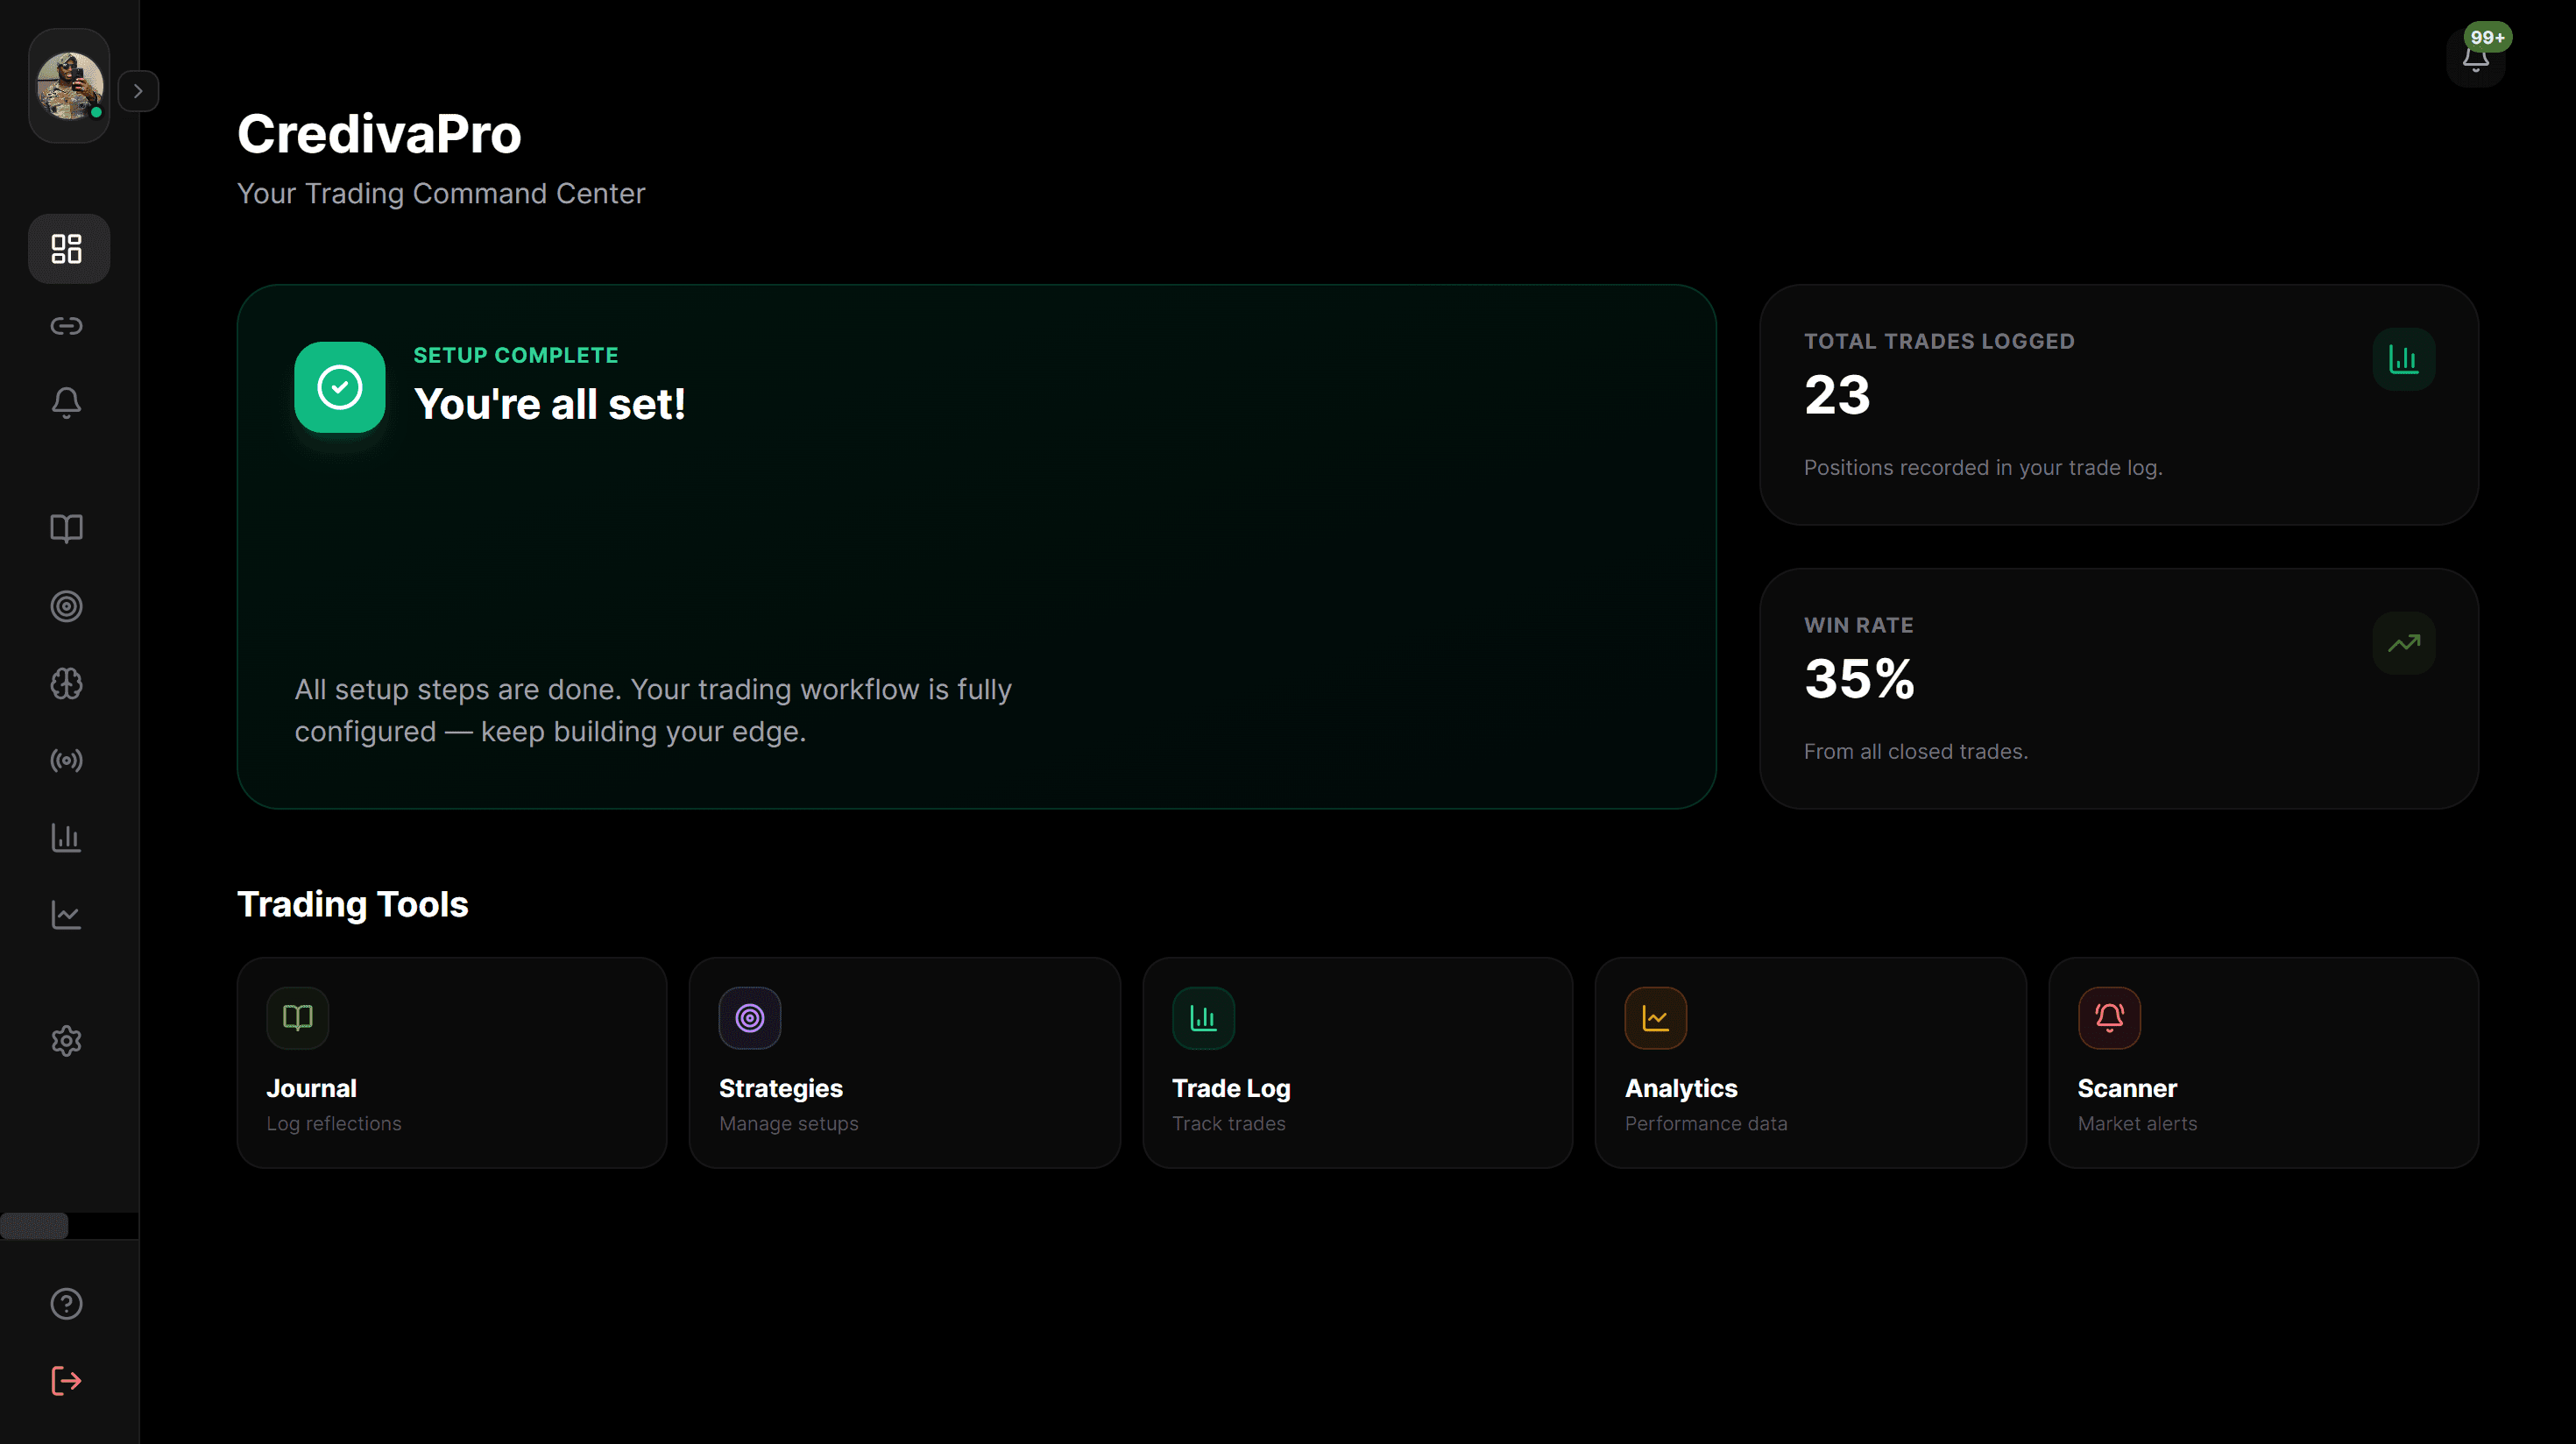Open the brain insights icon in sidebar
This screenshot has width=2576, height=1444.
coord(67,684)
